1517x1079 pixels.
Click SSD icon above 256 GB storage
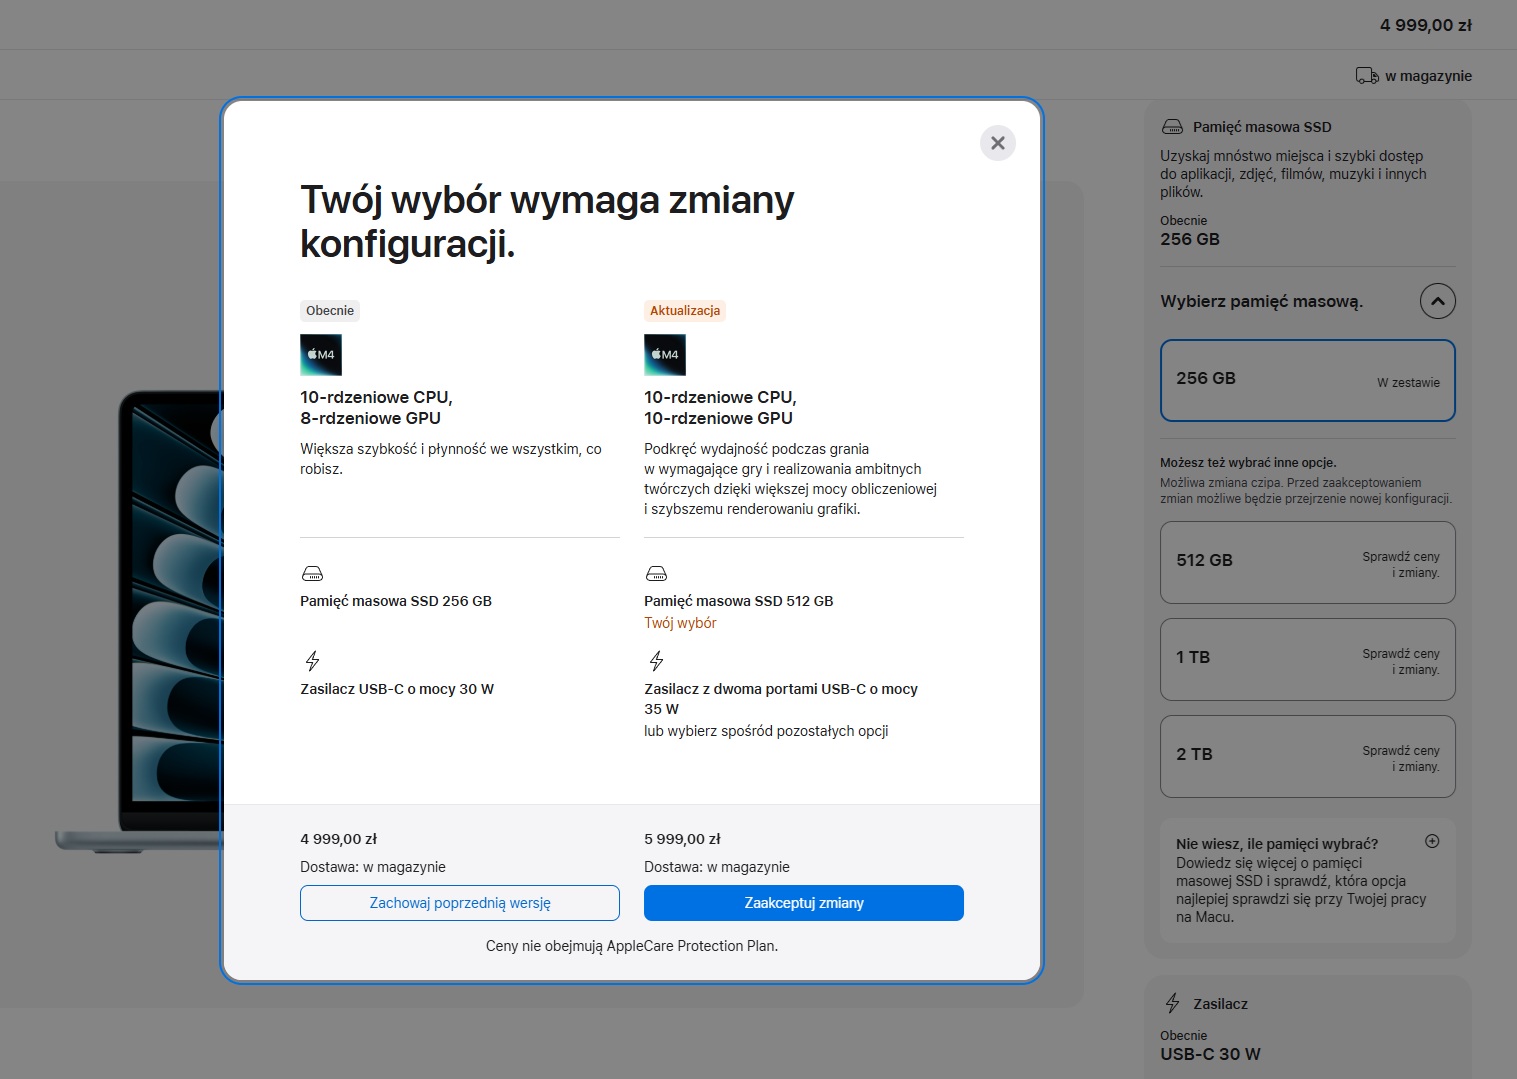(x=312, y=574)
